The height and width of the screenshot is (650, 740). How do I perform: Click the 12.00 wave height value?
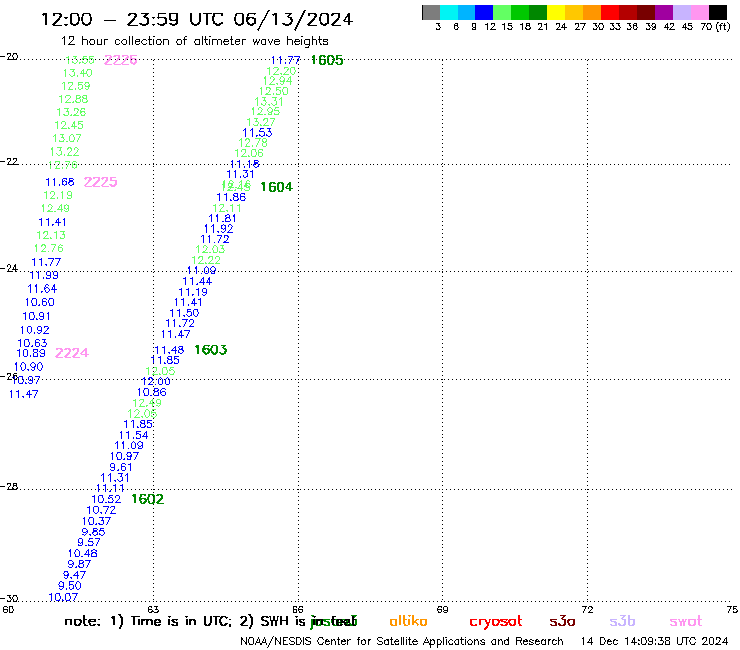pyautogui.click(x=156, y=381)
